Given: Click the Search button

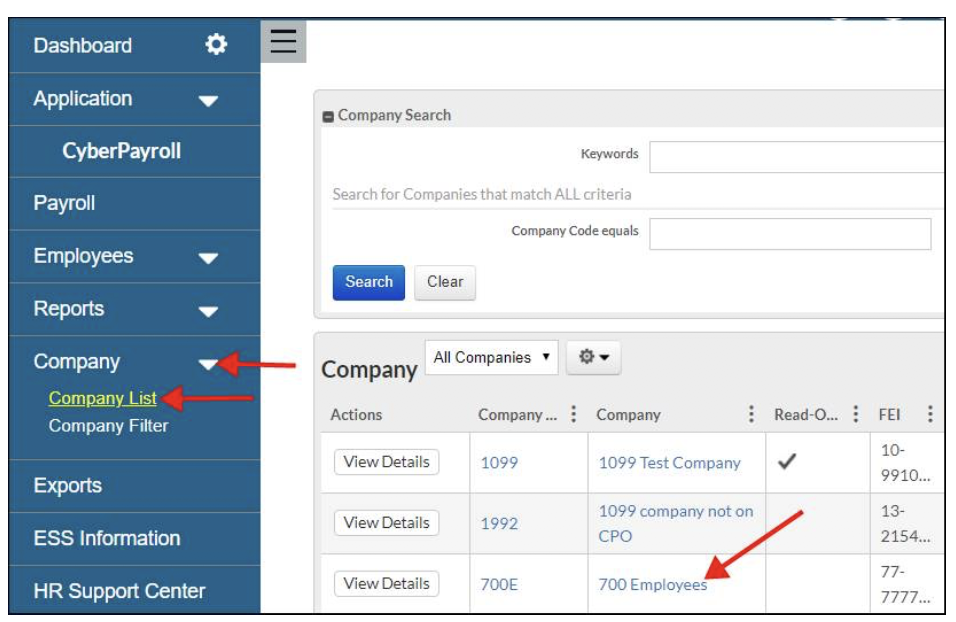Looking at the screenshot, I should point(369,281).
